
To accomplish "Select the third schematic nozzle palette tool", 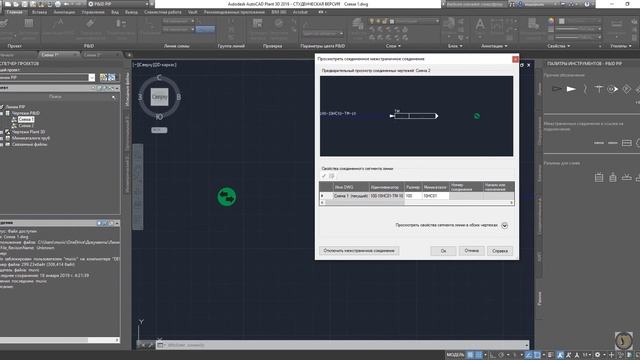I will click(x=627, y=177).
